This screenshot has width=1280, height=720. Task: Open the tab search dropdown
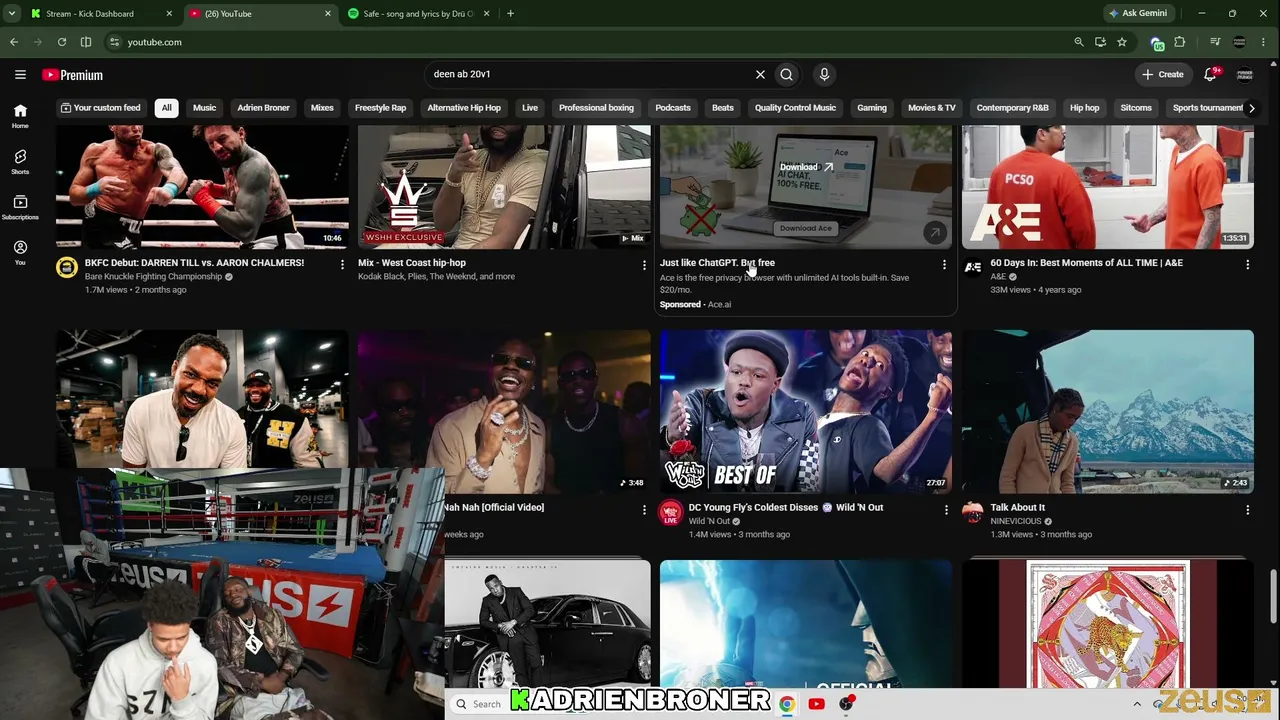[12, 14]
